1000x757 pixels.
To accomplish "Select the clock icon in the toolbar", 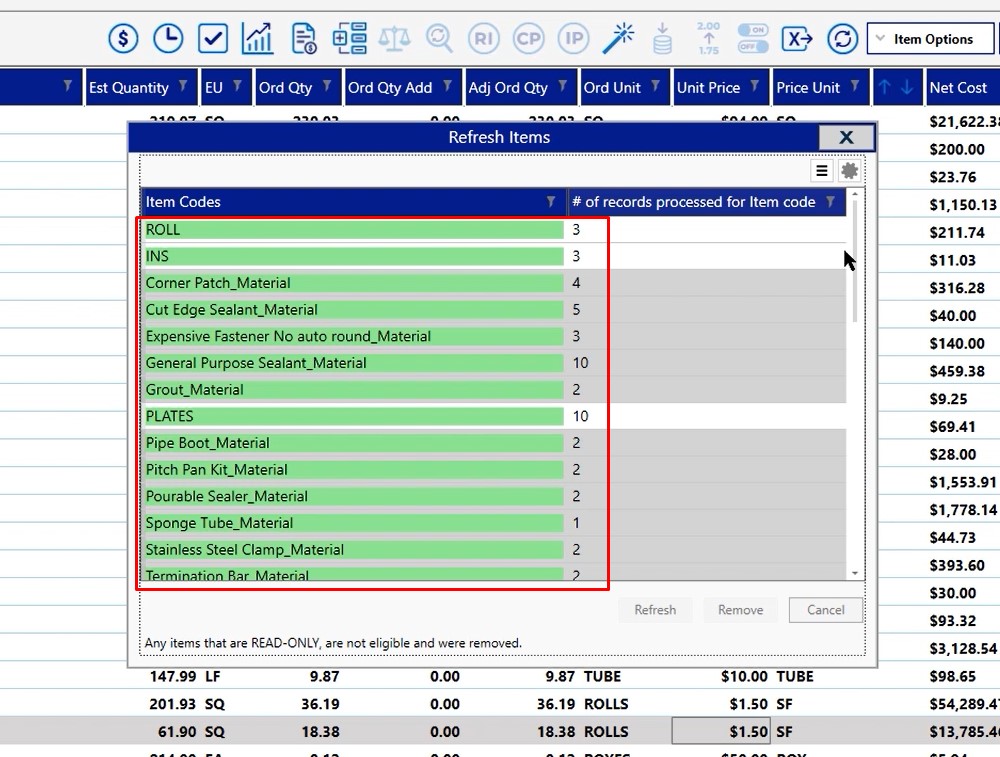I will tap(168, 38).
